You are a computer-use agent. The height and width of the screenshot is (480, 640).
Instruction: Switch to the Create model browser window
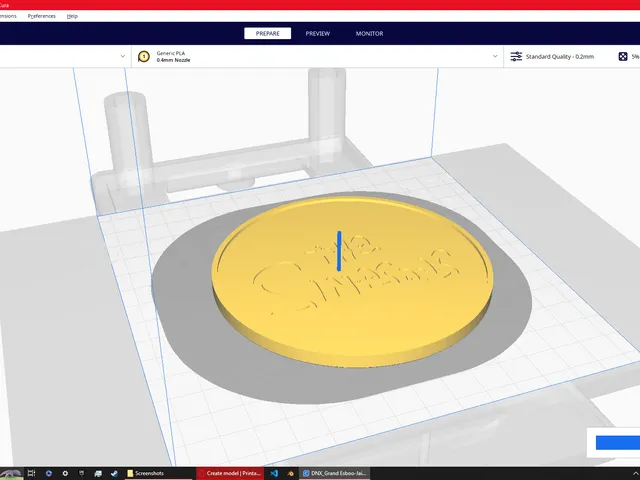point(230,473)
